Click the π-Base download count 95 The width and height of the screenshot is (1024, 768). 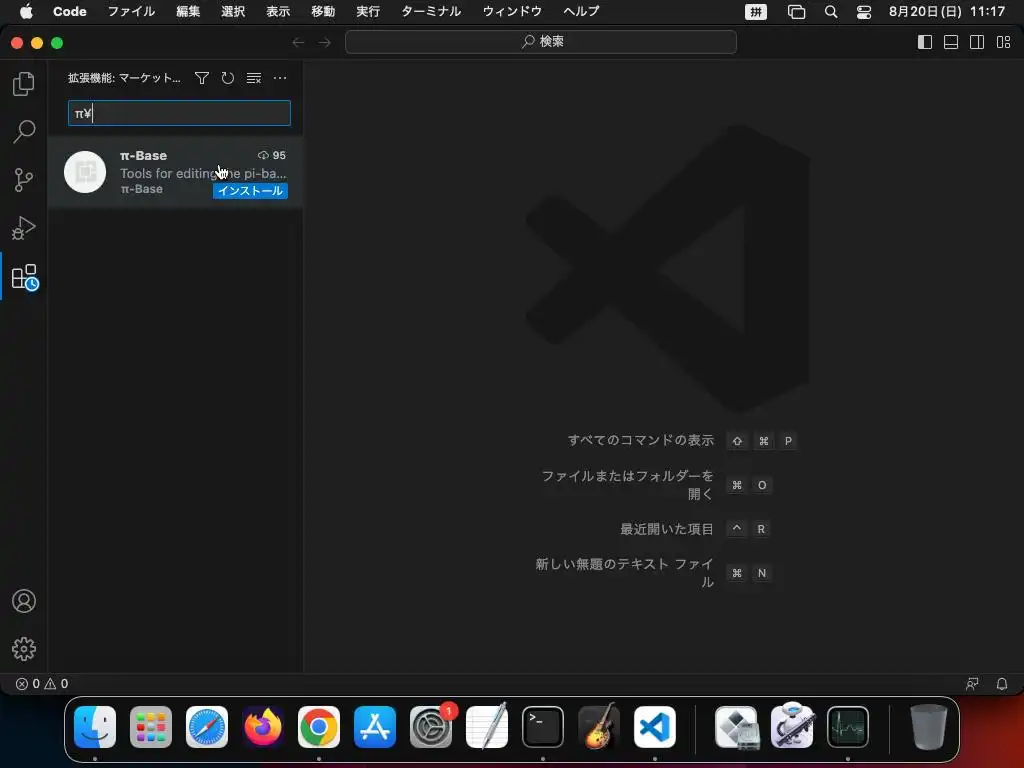click(272, 155)
